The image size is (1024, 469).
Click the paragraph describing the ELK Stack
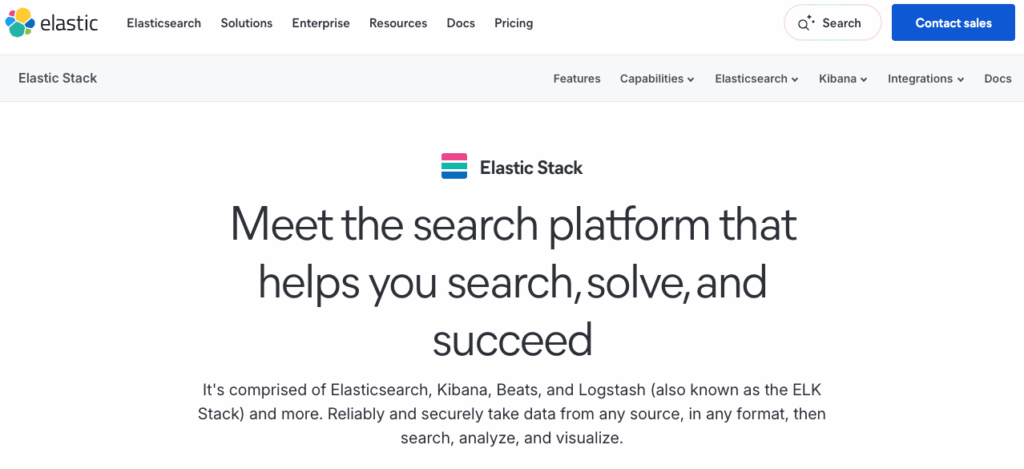click(x=512, y=412)
